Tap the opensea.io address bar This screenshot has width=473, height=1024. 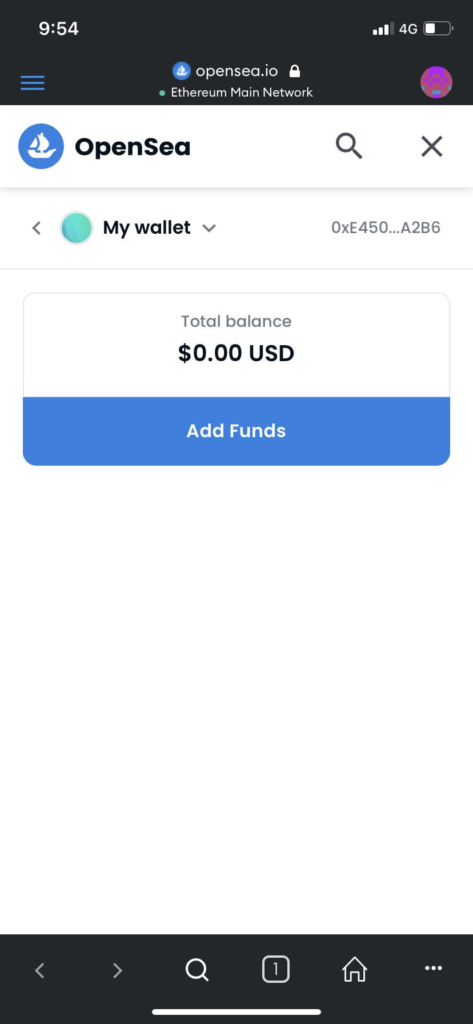pos(236,71)
